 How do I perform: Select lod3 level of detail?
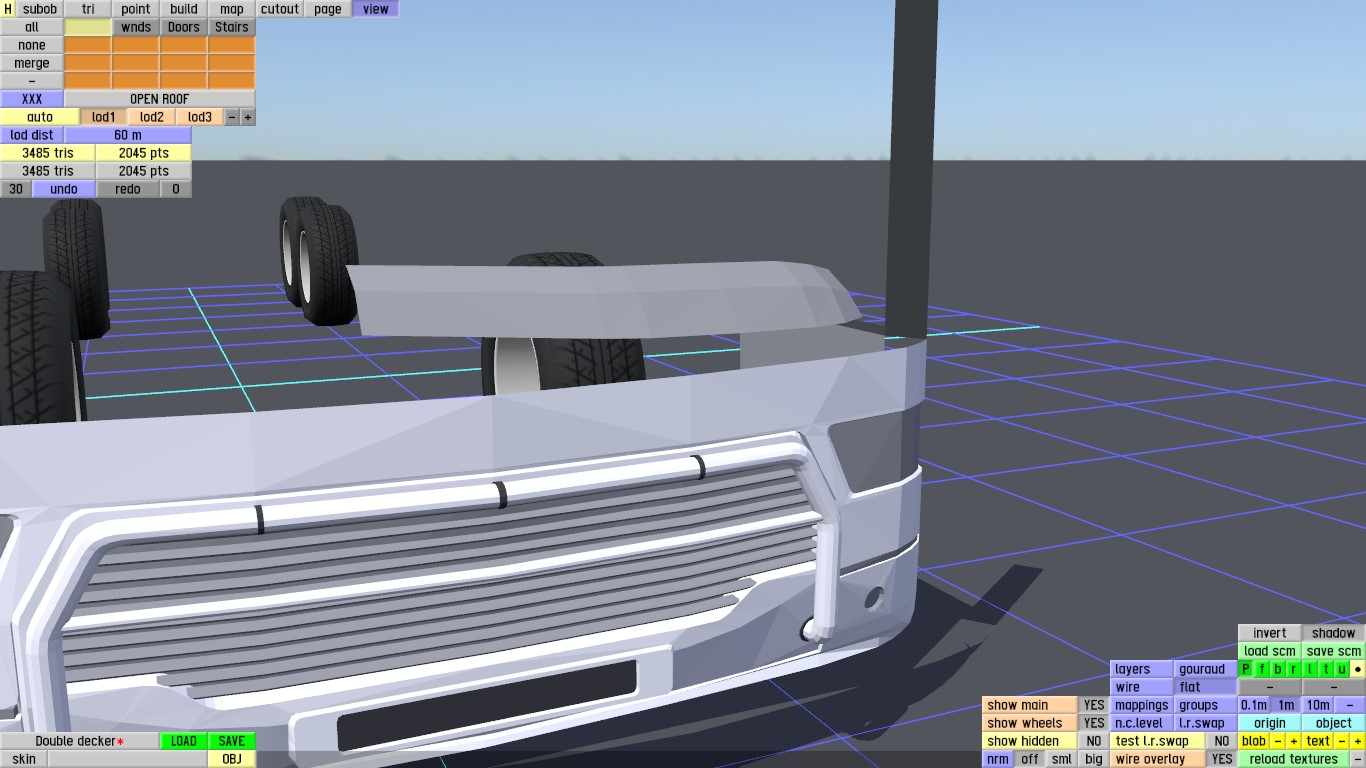point(200,117)
